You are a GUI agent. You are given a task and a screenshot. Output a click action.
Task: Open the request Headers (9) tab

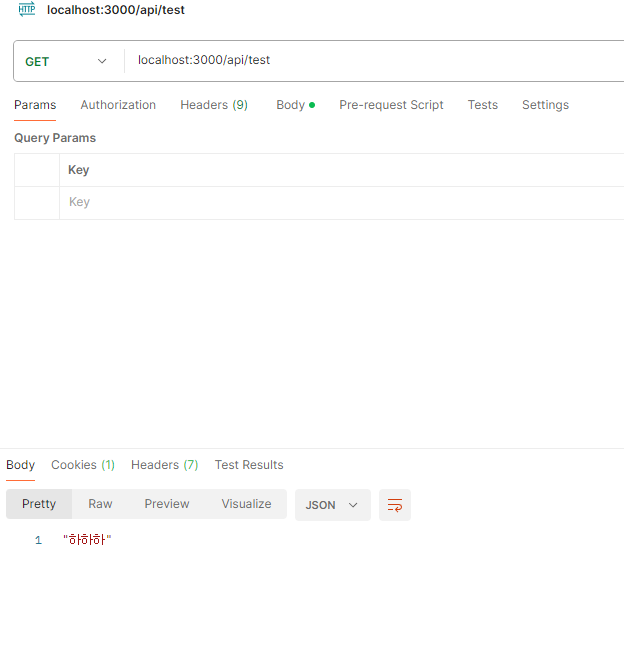(x=214, y=105)
